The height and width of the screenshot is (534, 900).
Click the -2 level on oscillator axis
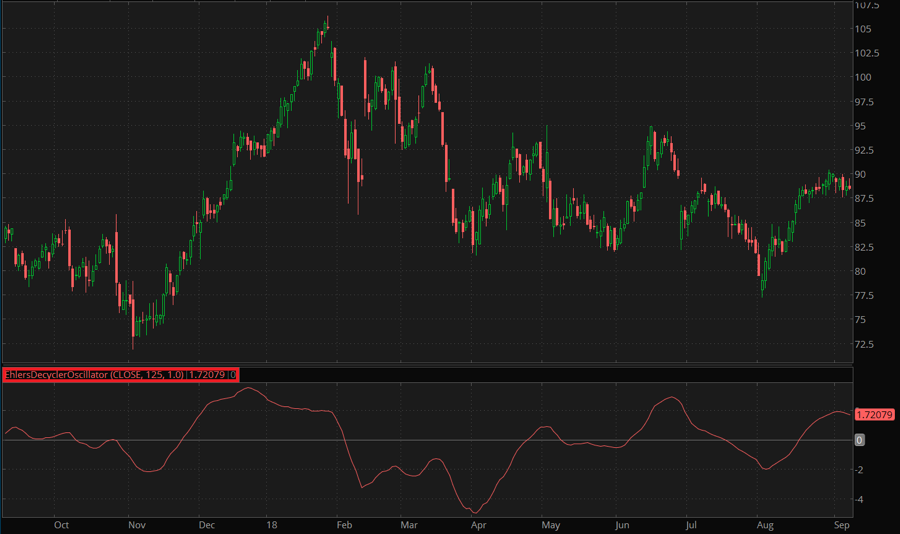860,469
